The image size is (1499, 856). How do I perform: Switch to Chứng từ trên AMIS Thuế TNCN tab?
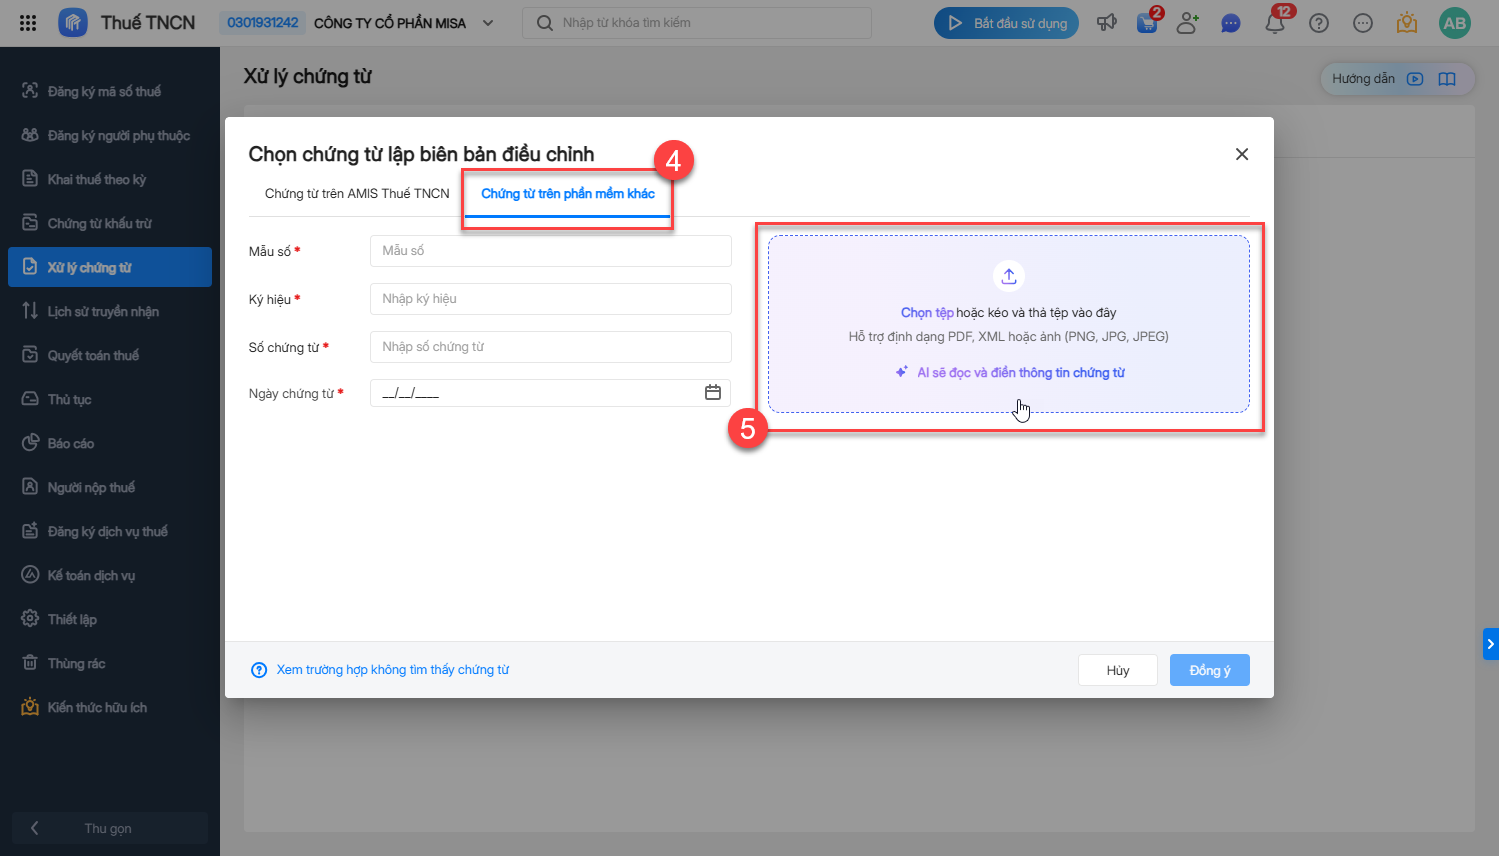357,194
